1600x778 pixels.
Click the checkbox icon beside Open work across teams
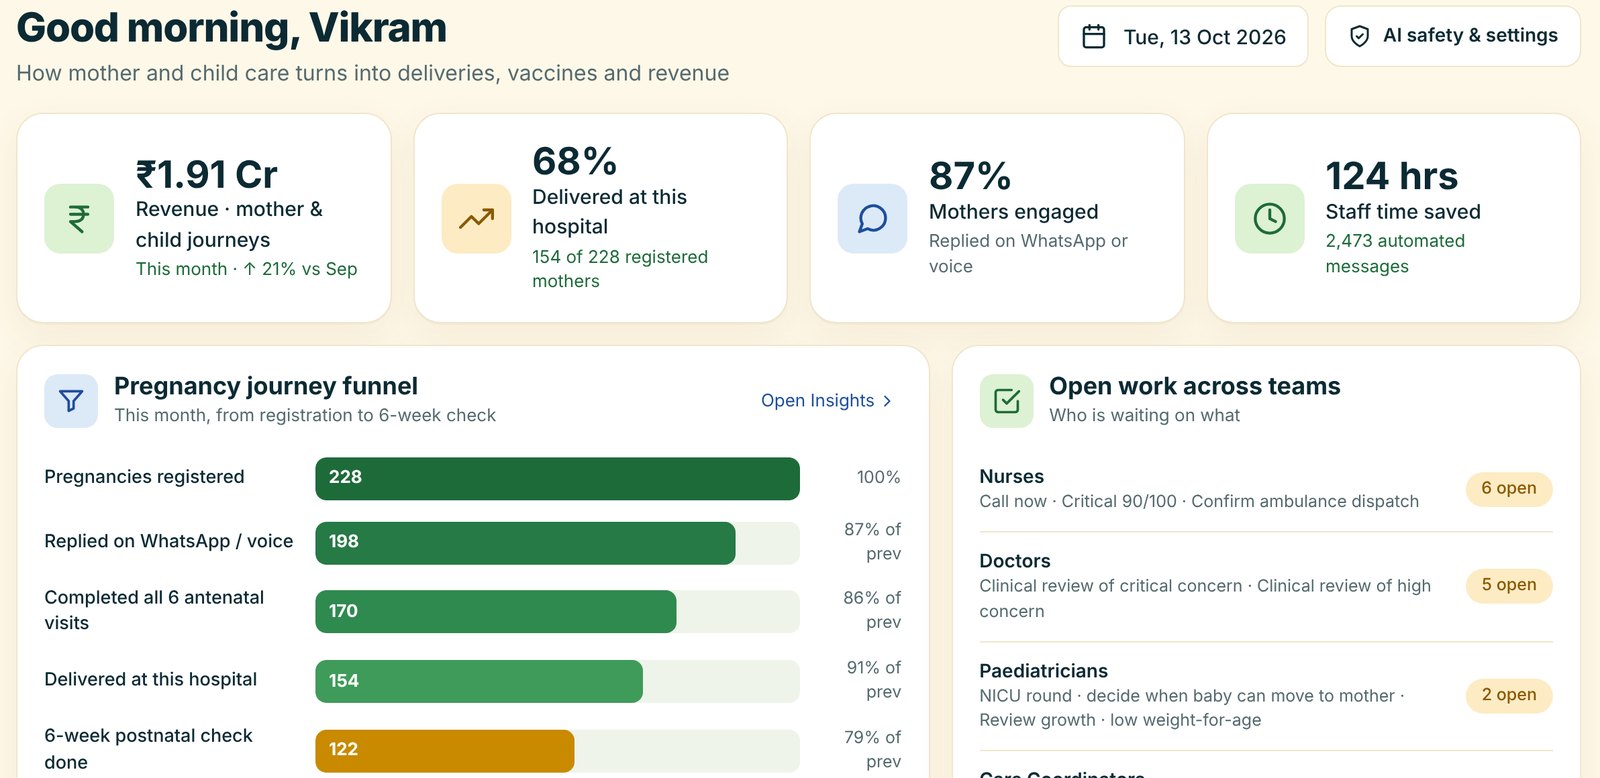(1006, 401)
